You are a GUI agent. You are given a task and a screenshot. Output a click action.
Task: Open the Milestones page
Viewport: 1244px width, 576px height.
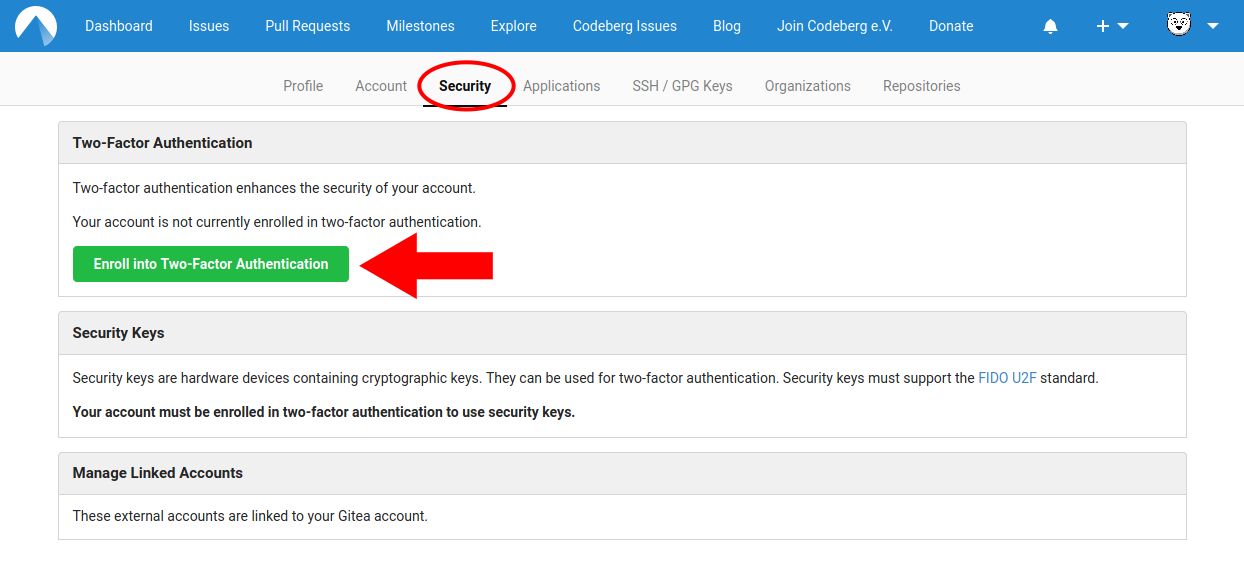(x=420, y=25)
